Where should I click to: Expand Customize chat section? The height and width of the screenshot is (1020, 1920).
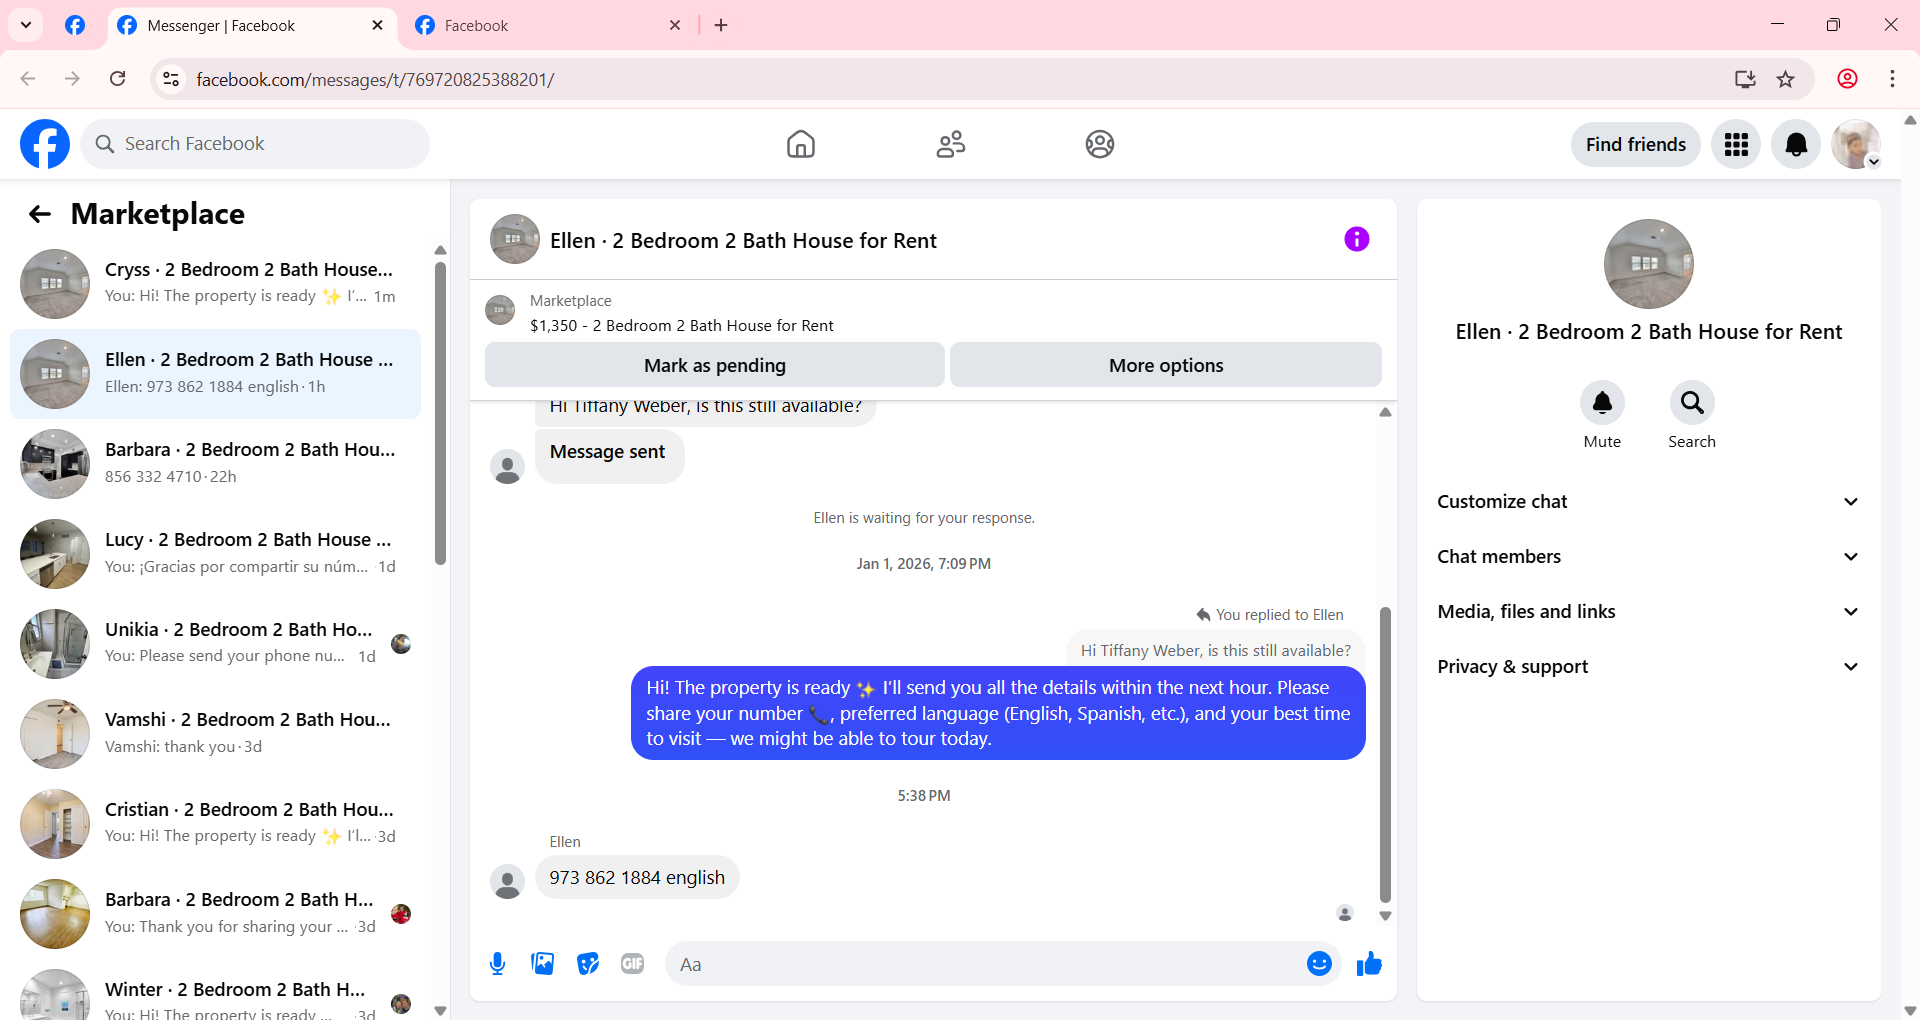(x=1649, y=502)
